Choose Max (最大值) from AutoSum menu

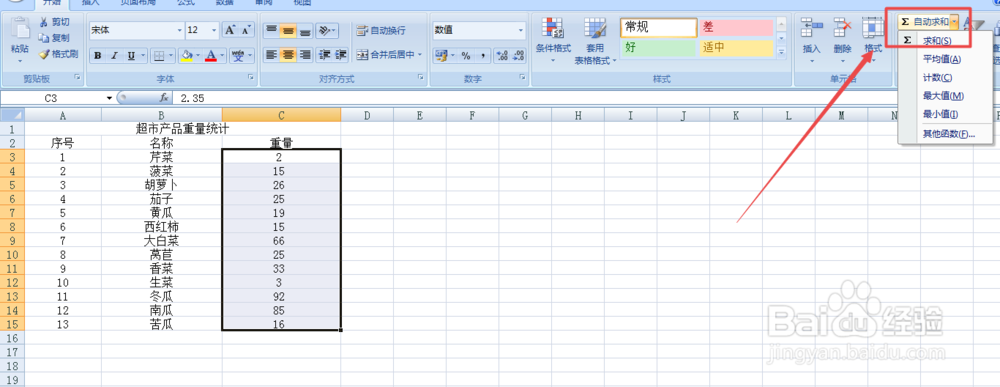(945, 96)
